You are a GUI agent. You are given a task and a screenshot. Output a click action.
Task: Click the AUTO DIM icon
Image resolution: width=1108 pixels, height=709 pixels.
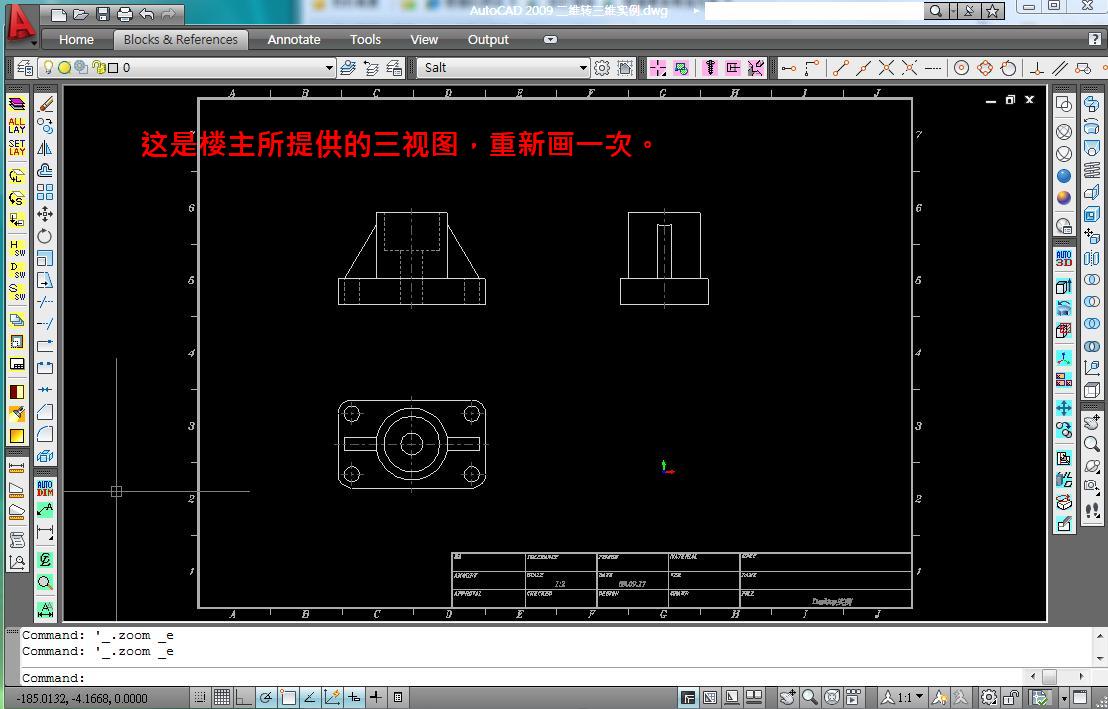(45, 488)
